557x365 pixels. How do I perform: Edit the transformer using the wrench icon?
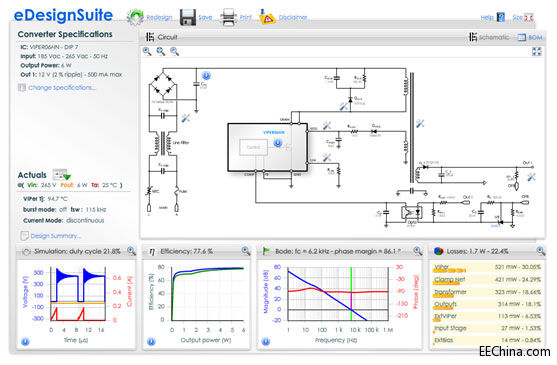pyautogui.click(x=420, y=123)
